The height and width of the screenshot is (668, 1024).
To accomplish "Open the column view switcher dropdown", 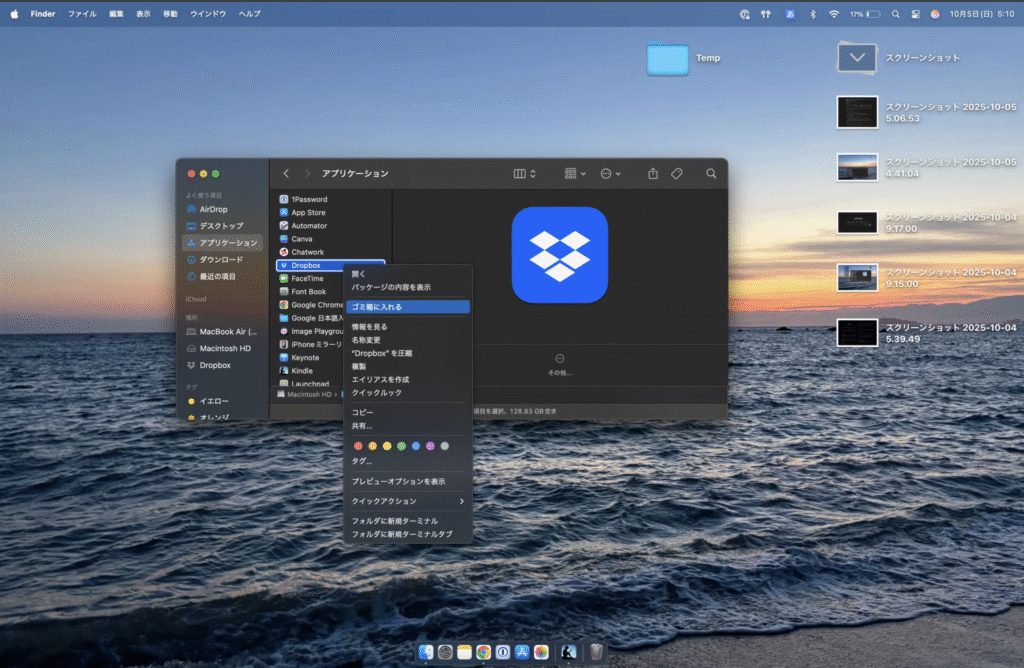I will pos(525,173).
